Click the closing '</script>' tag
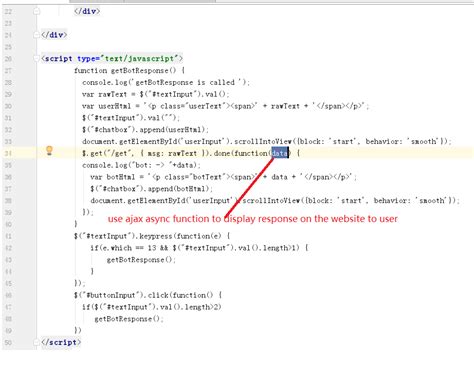This screenshot has height=366, width=474. coord(61,342)
